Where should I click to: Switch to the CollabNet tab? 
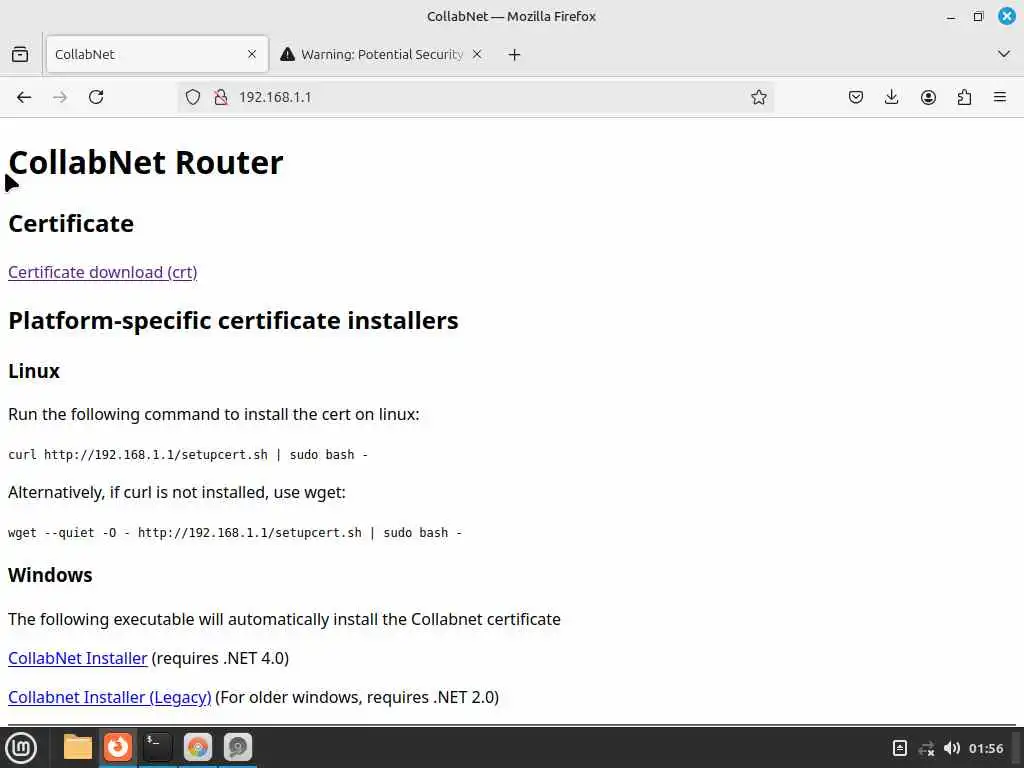pyautogui.click(x=157, y=54)
